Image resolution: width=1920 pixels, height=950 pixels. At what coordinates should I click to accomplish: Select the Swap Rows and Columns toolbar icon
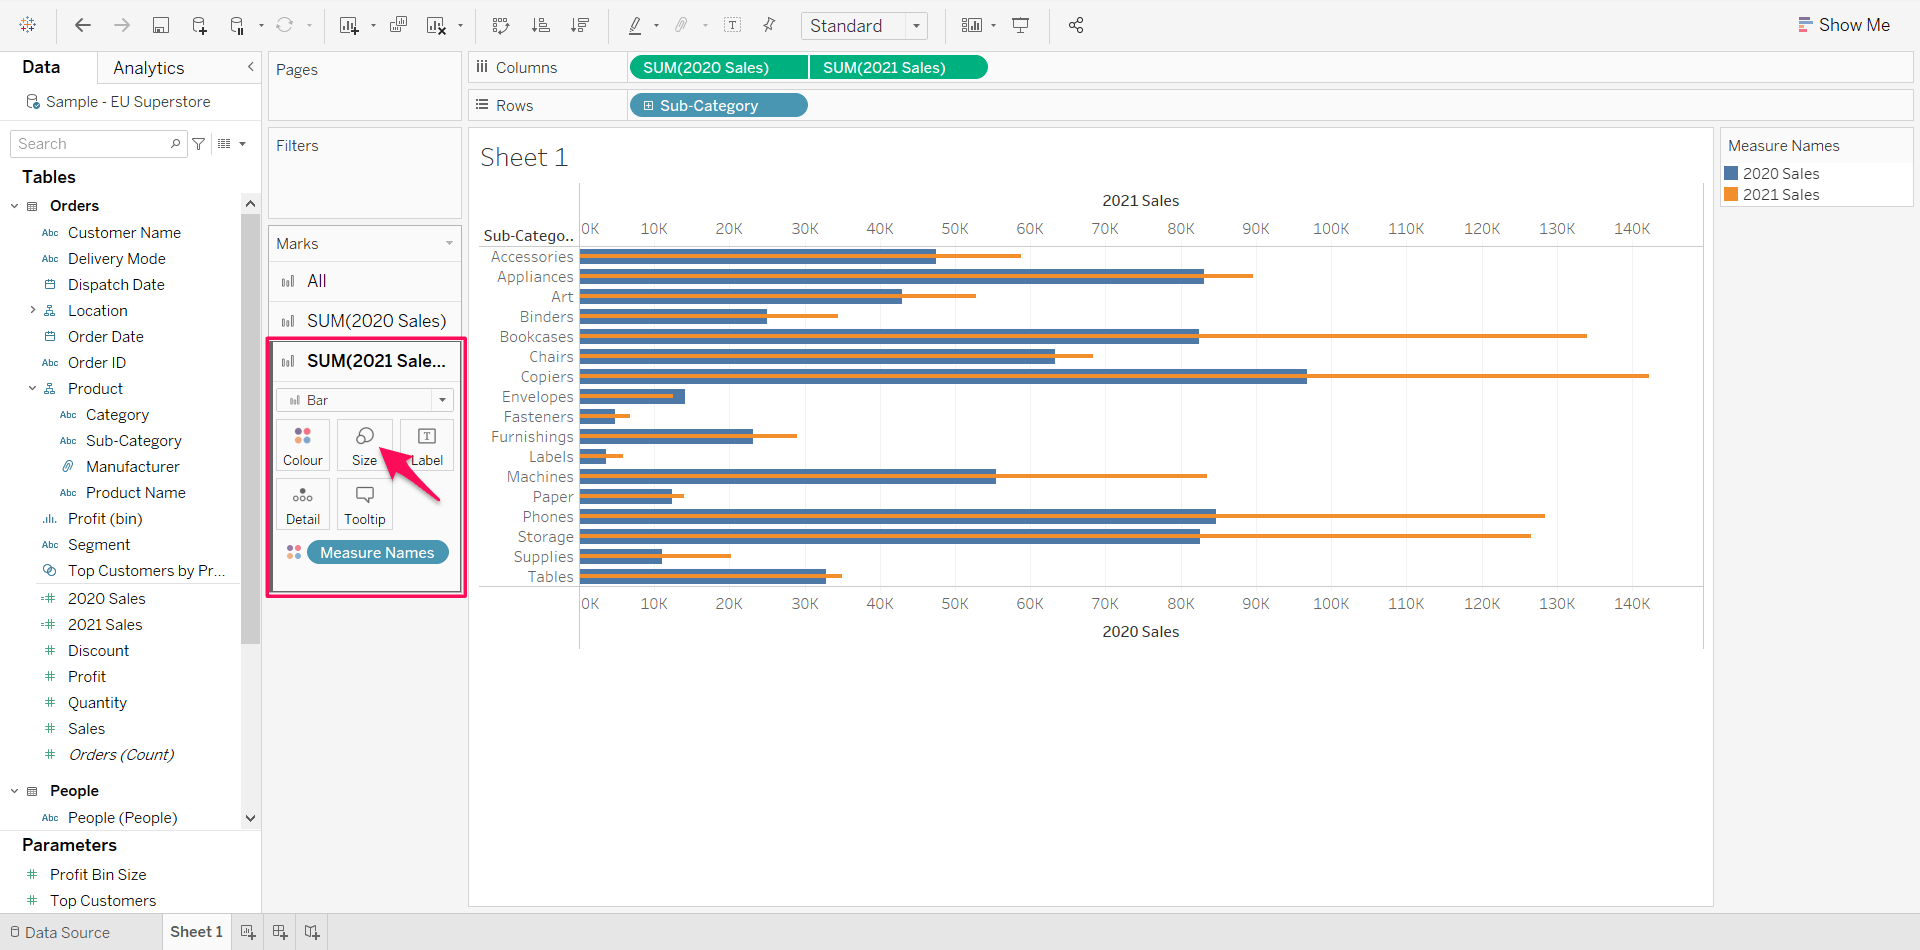pos(499,25)
